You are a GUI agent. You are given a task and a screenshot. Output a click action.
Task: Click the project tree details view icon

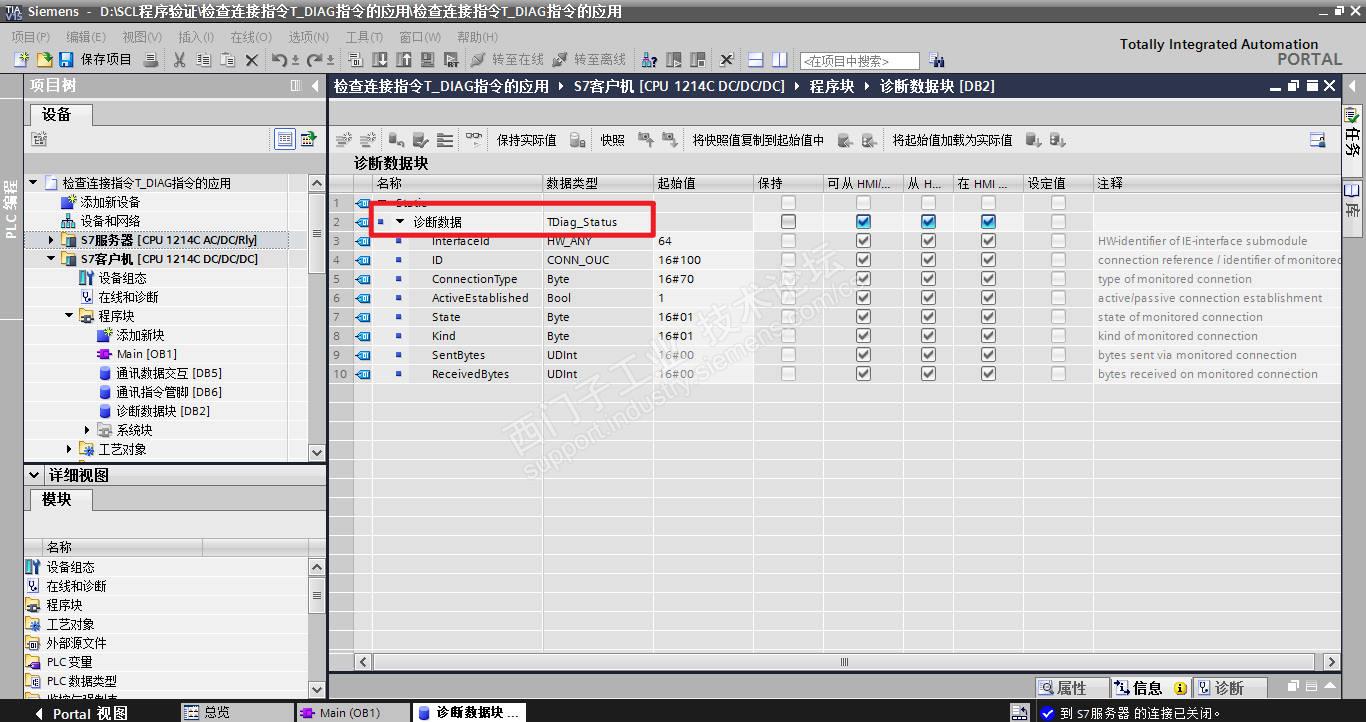pos(285,139)
